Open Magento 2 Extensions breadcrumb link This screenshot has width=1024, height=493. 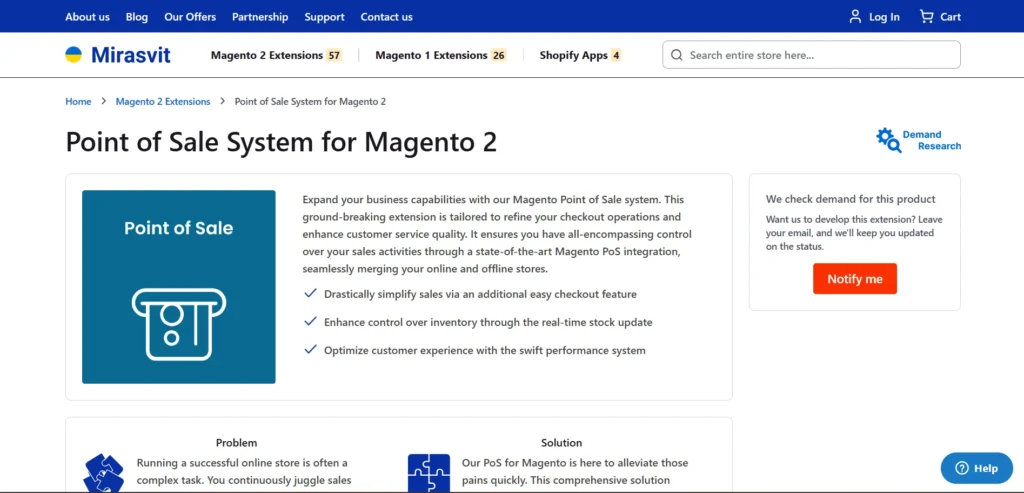click(163, 102)
